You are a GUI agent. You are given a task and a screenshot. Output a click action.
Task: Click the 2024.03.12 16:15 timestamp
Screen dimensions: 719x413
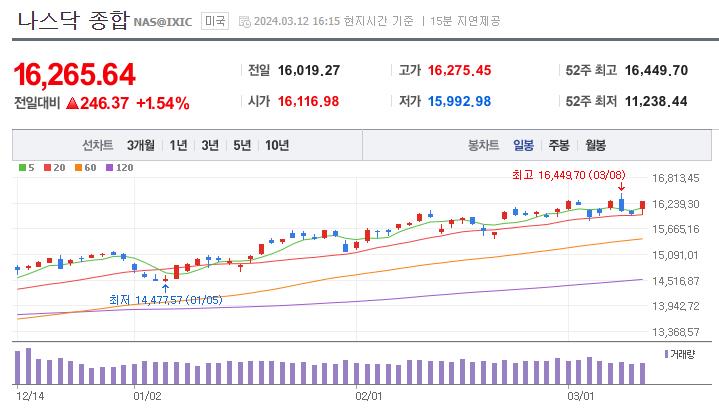point(297,21)
